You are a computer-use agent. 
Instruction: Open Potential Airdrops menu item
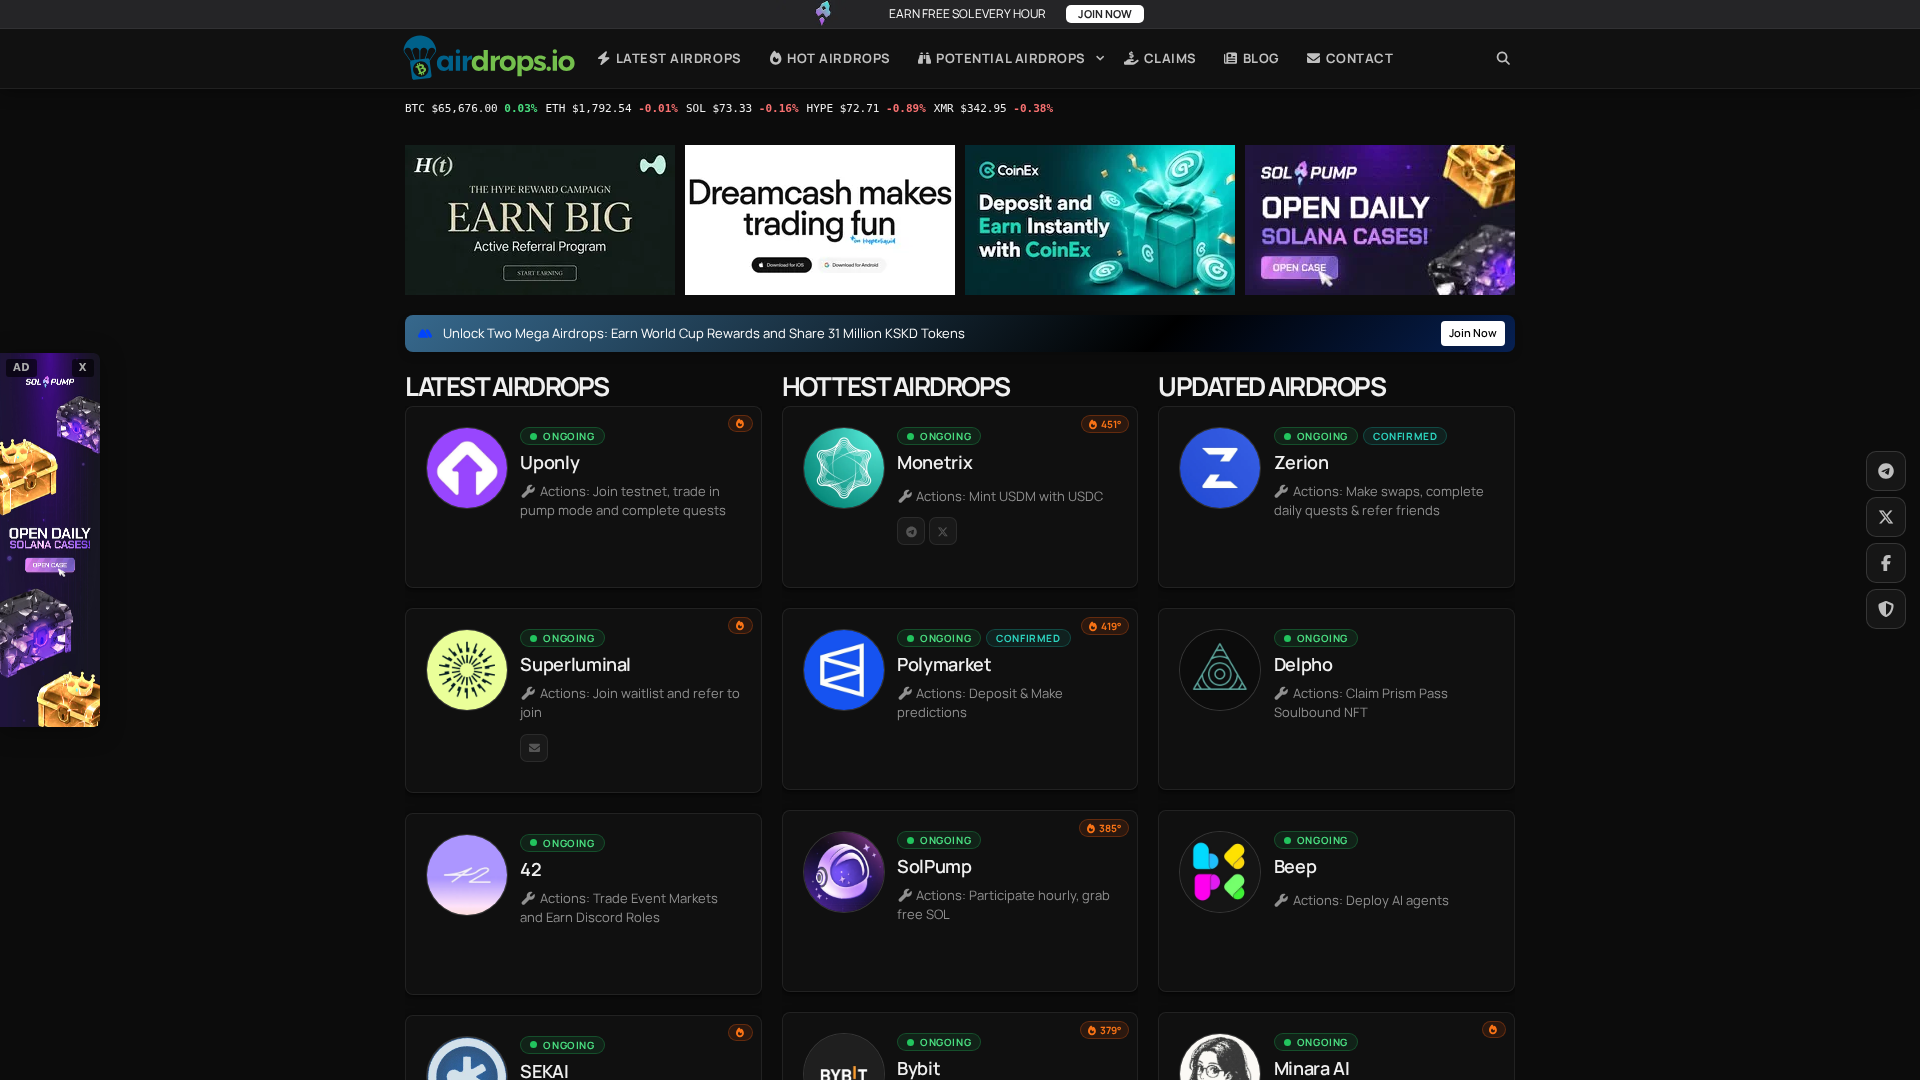tap(1001, 58)
